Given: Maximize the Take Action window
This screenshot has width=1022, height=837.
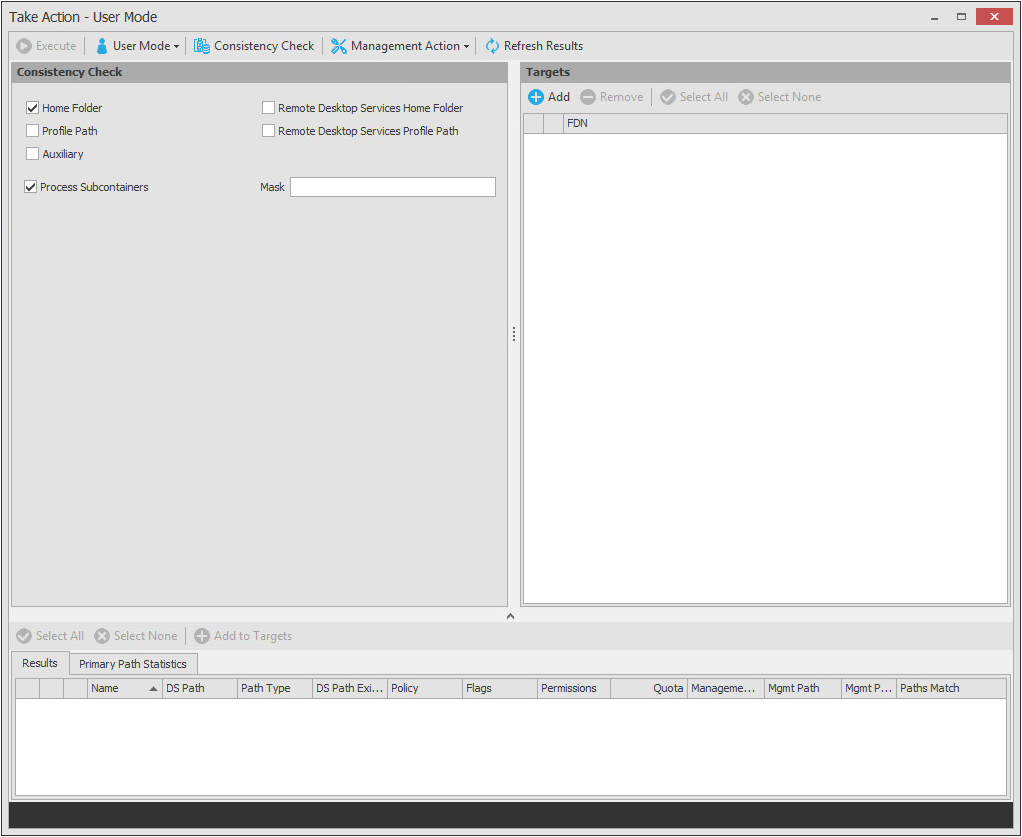Looking at the screenshot, I should click(961, 17).
